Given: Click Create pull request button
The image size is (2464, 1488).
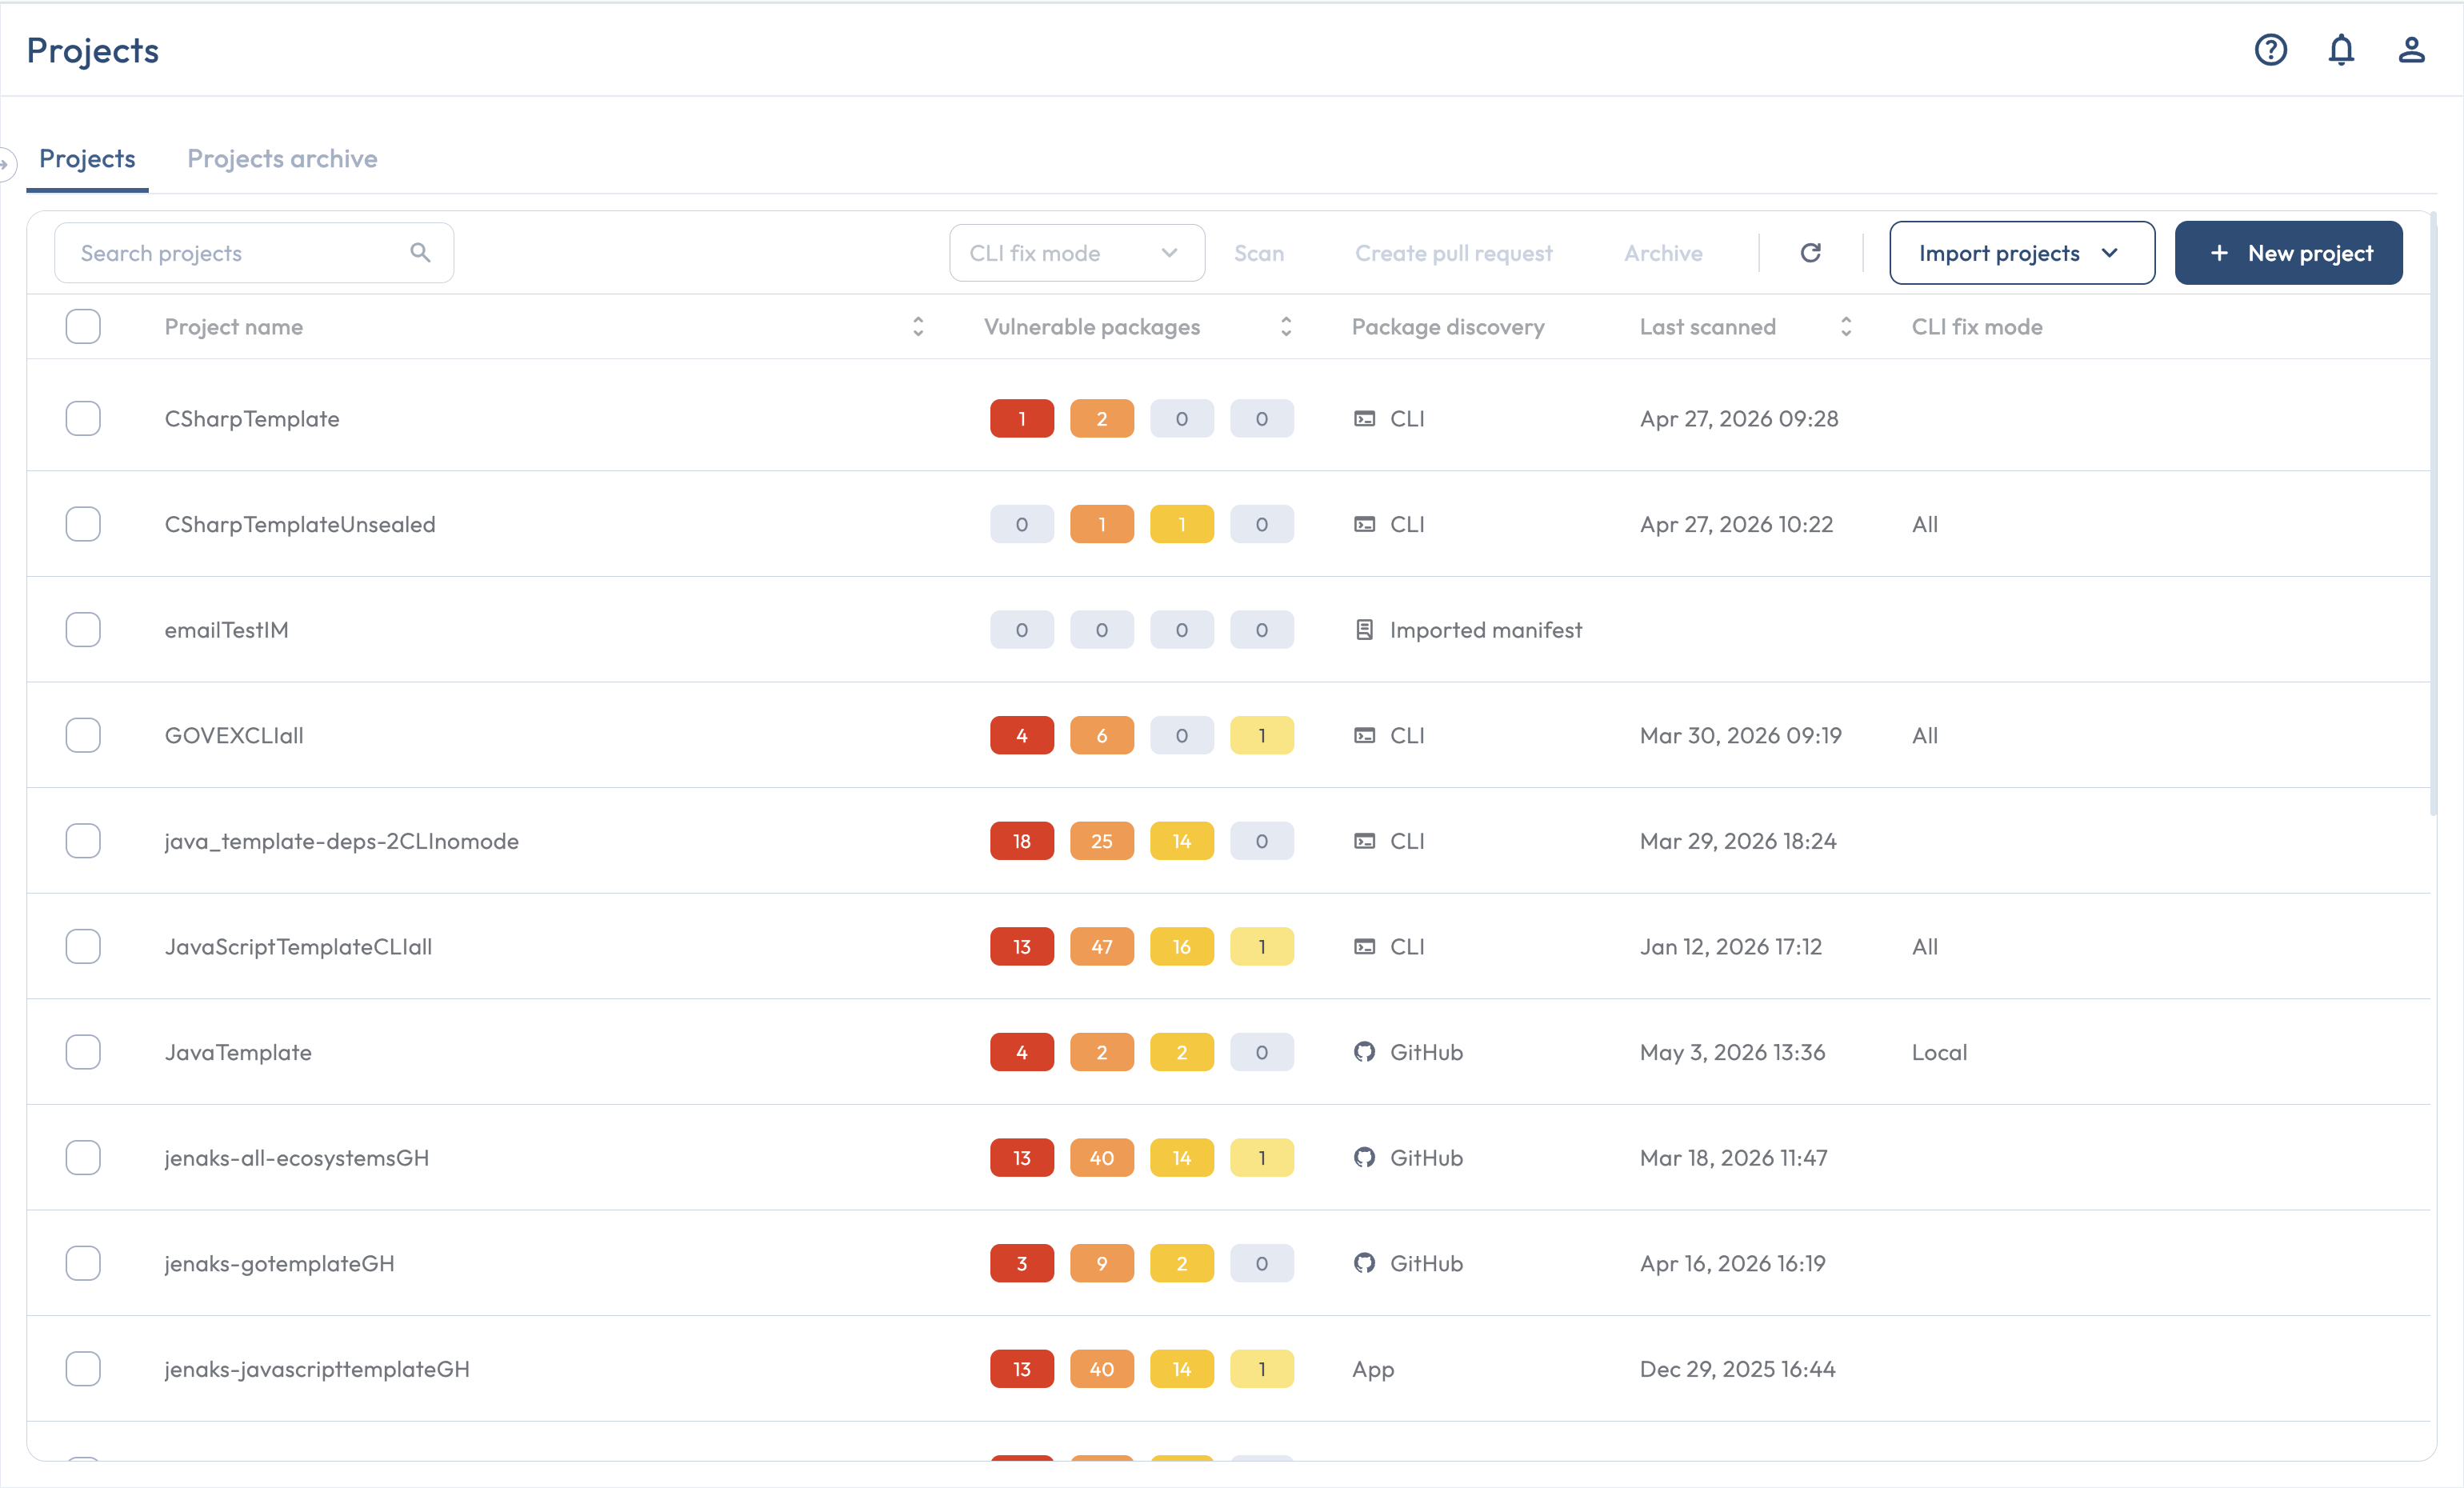Looking at the screenshot, I should click(x=1453, y=254).
